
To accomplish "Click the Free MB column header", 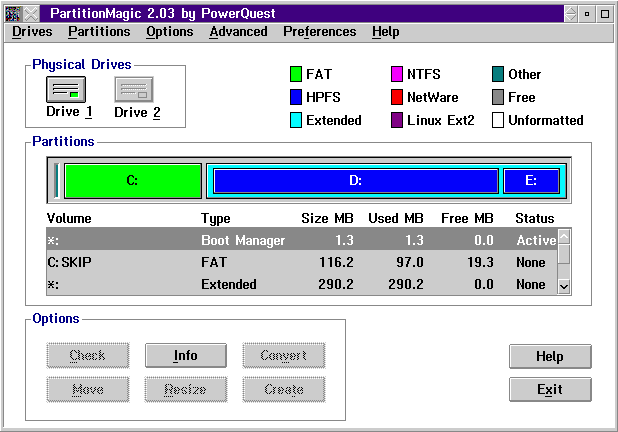I will (467, 218).
